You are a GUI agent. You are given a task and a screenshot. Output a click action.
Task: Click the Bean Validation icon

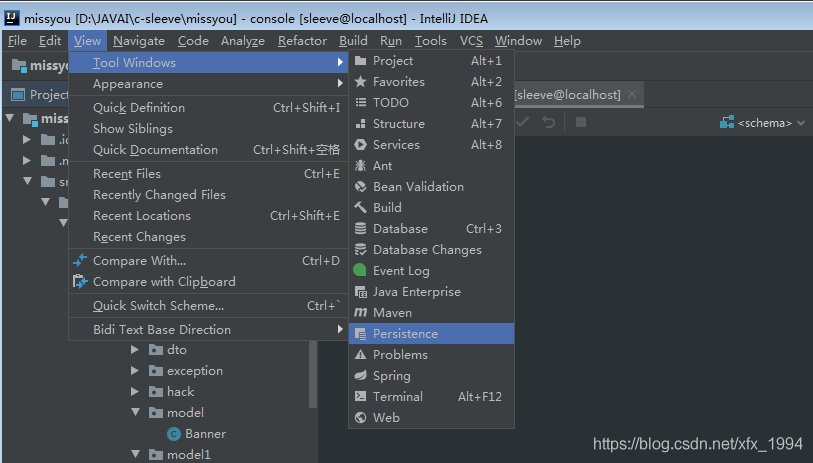(x=360, y=187)
